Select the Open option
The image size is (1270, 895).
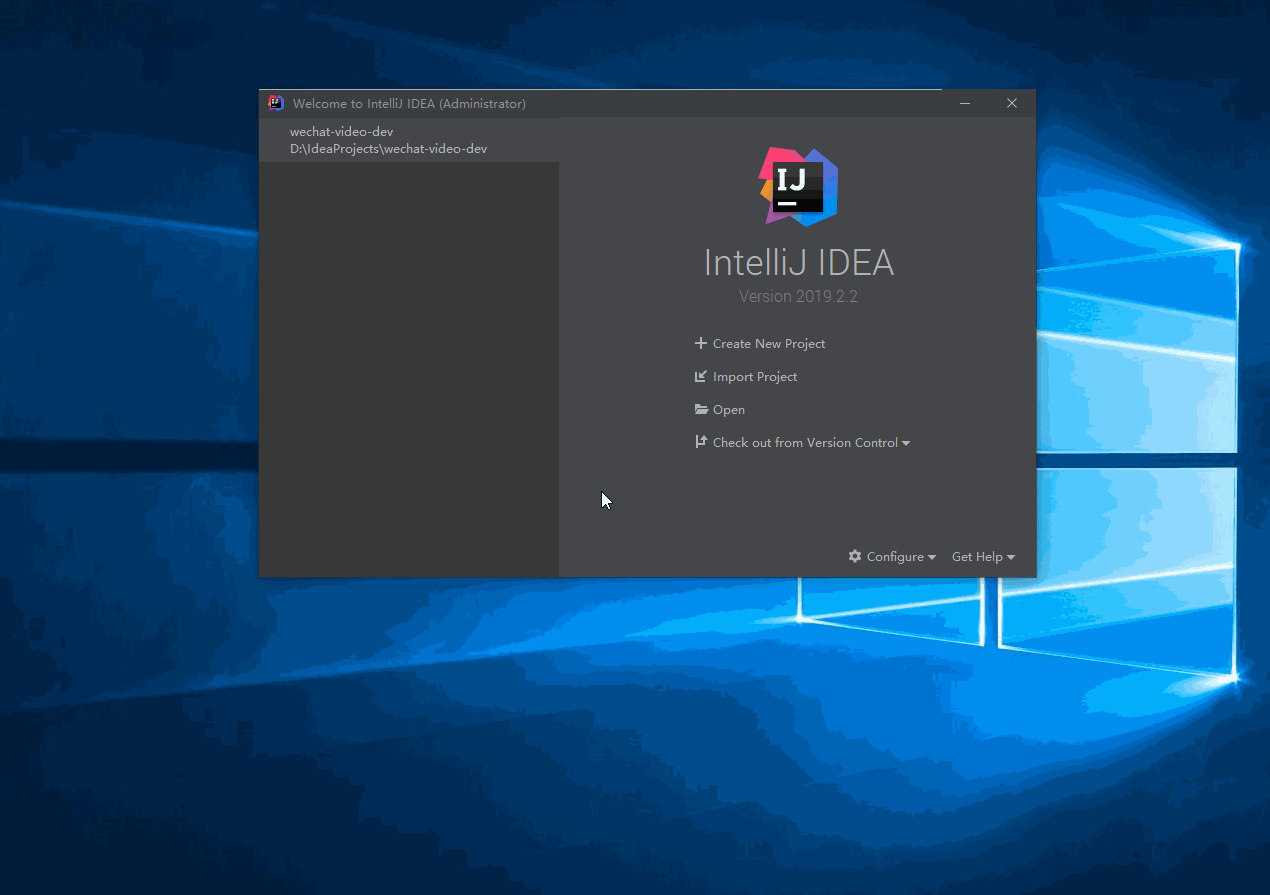tap(728, 409)
